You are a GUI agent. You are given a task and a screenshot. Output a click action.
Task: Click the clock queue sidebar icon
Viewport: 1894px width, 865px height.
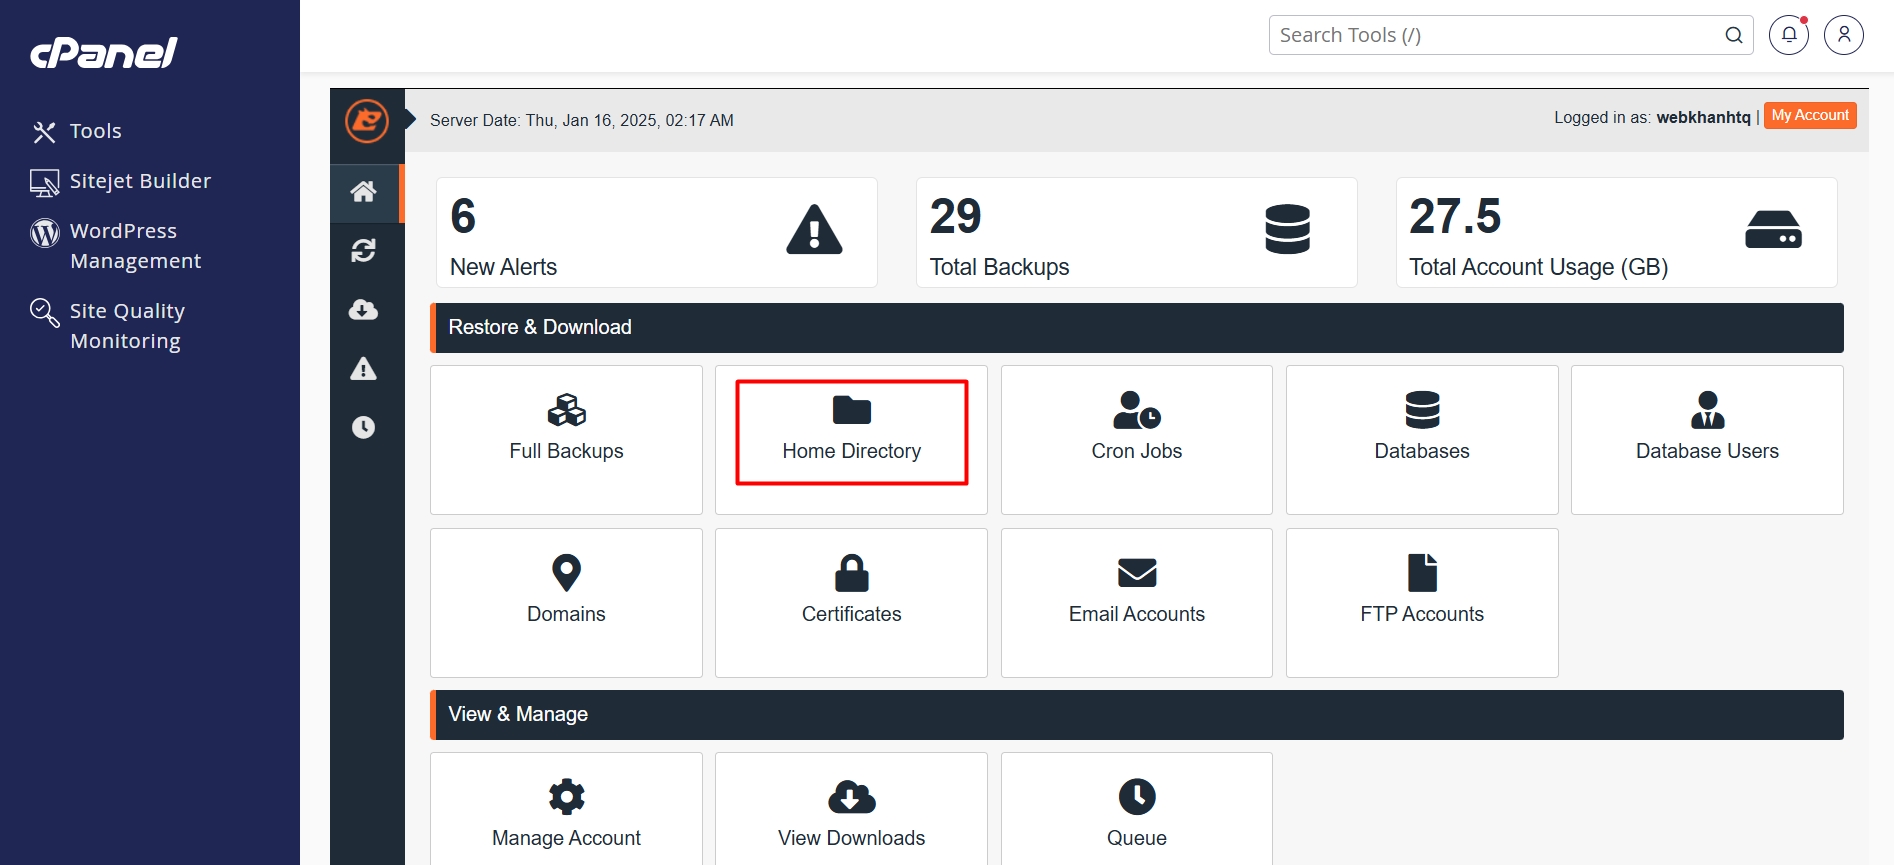coord(364,428)
